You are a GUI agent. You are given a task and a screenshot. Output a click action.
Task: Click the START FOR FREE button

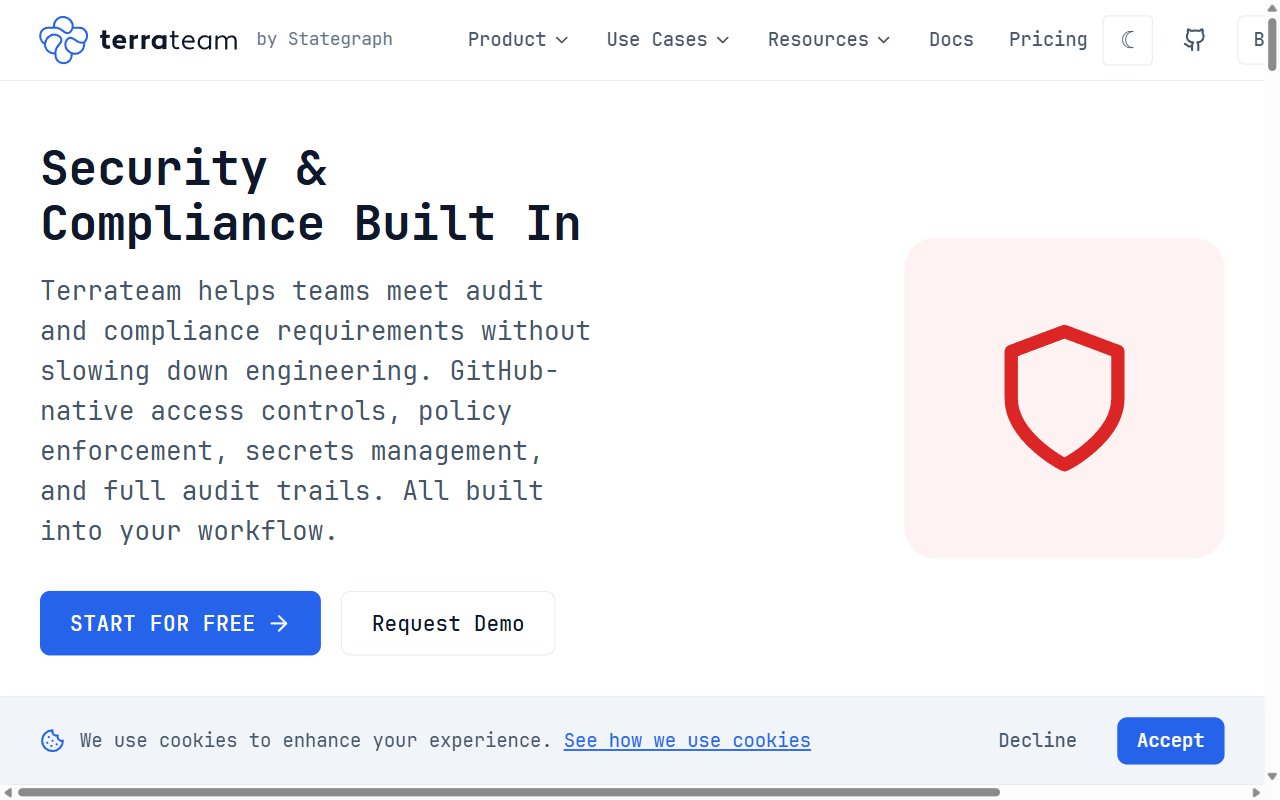(x=180, y=623)
